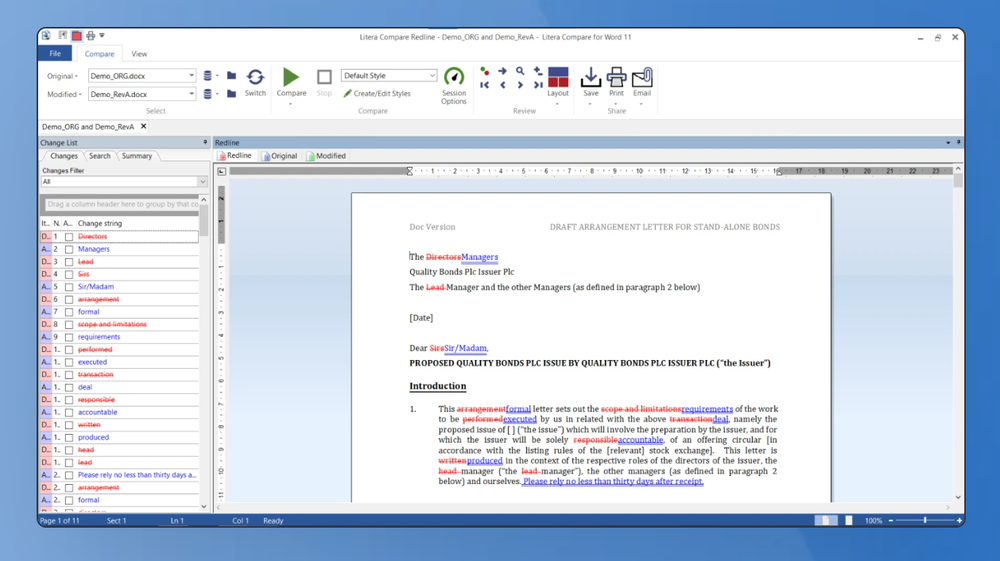Jump to the last change icon
The width and height of the screenshot is (1000, 561).
tap(538, 85)
